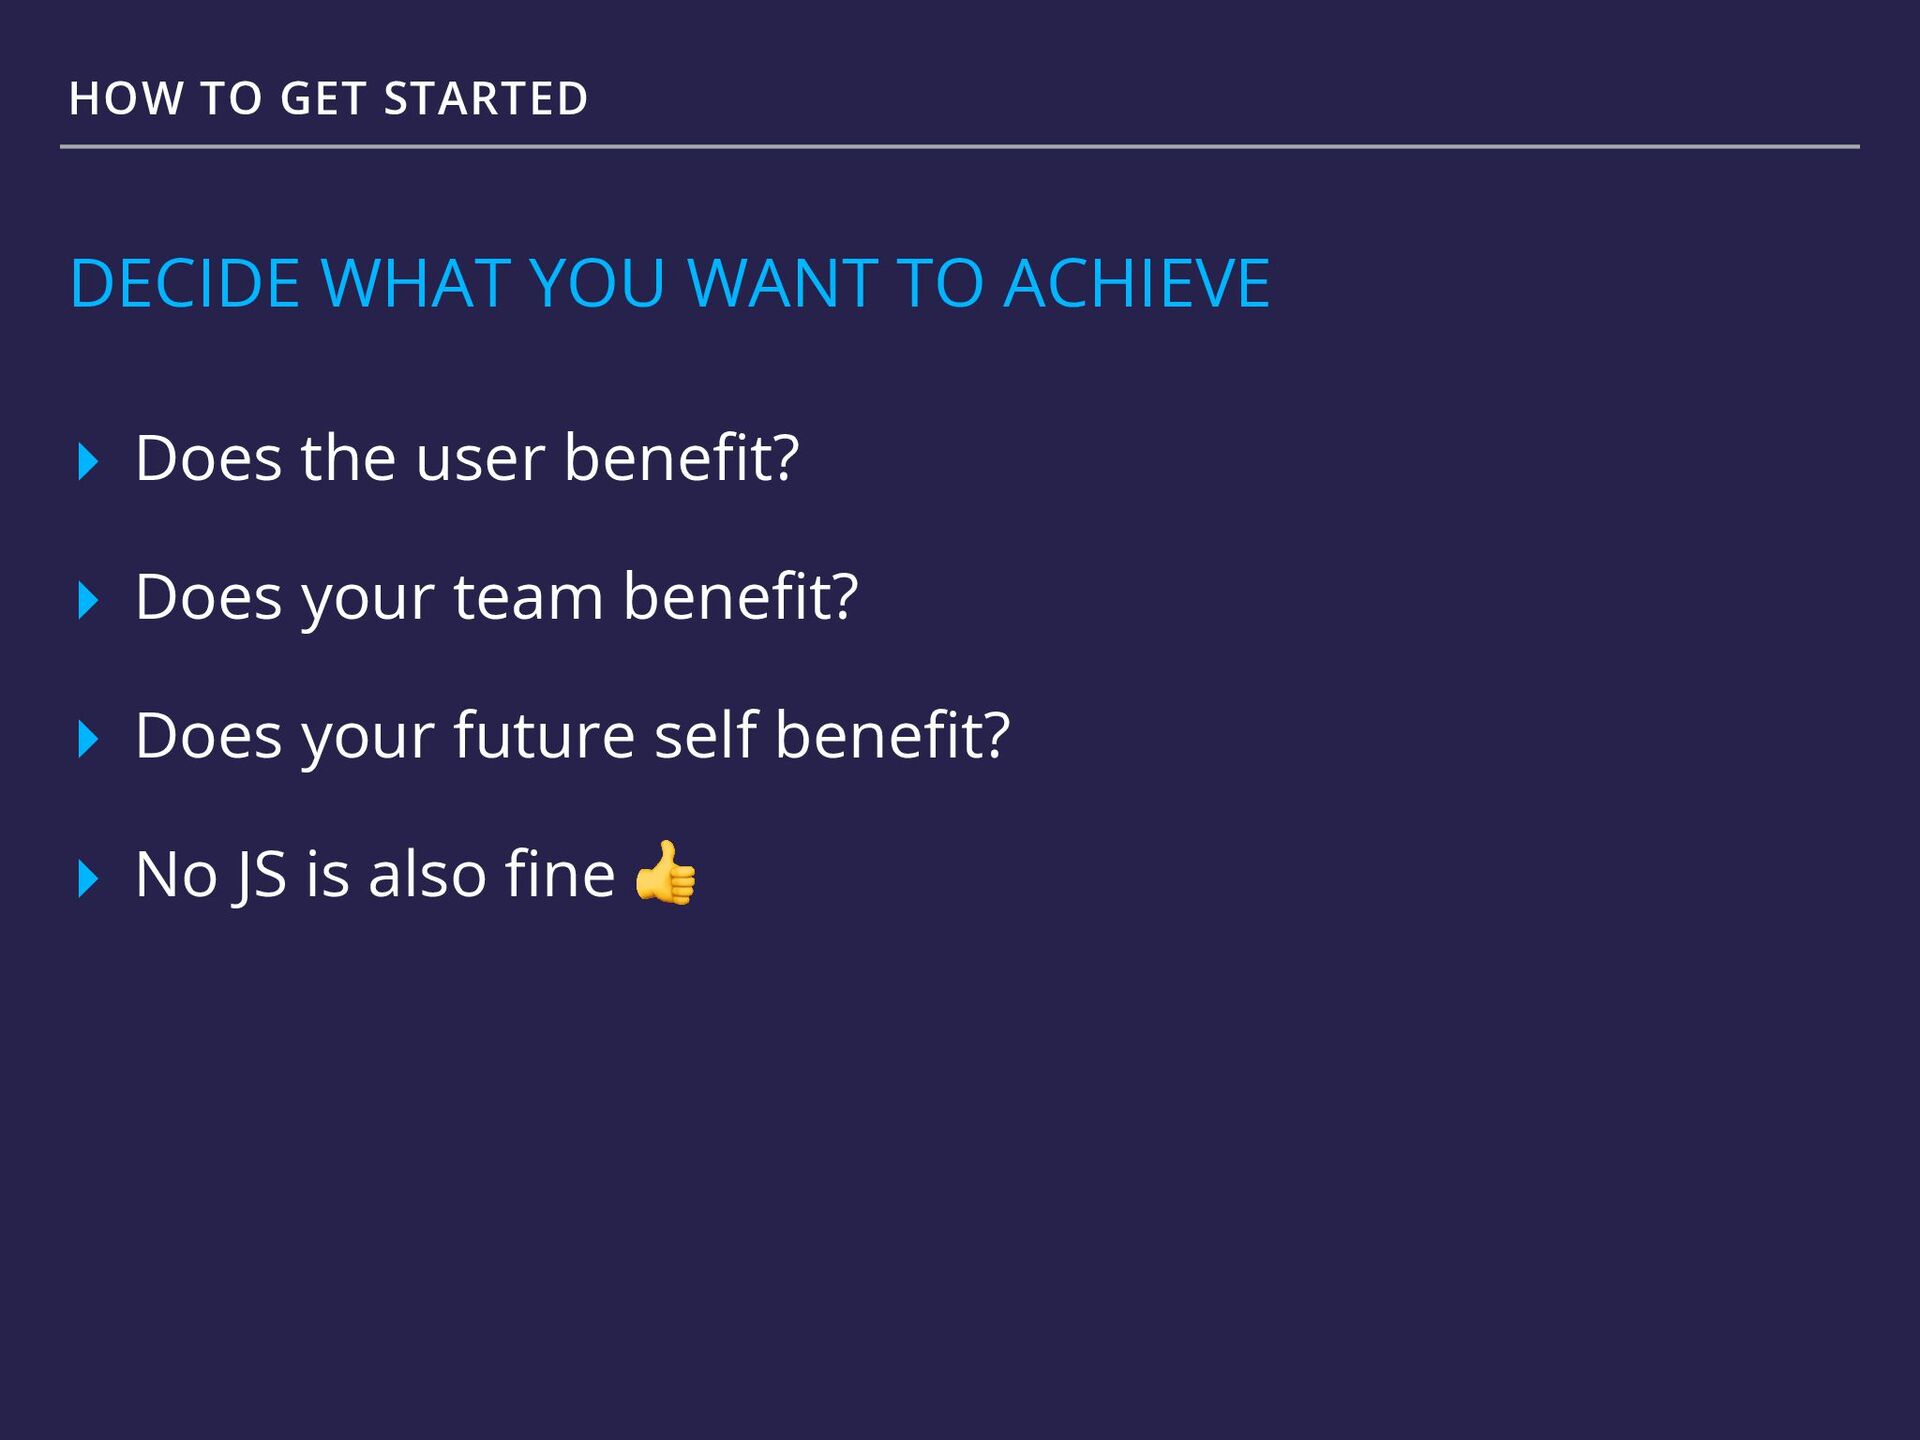
Task: Click the letters 'JS' in the last bullet
Action: point(261,877)
